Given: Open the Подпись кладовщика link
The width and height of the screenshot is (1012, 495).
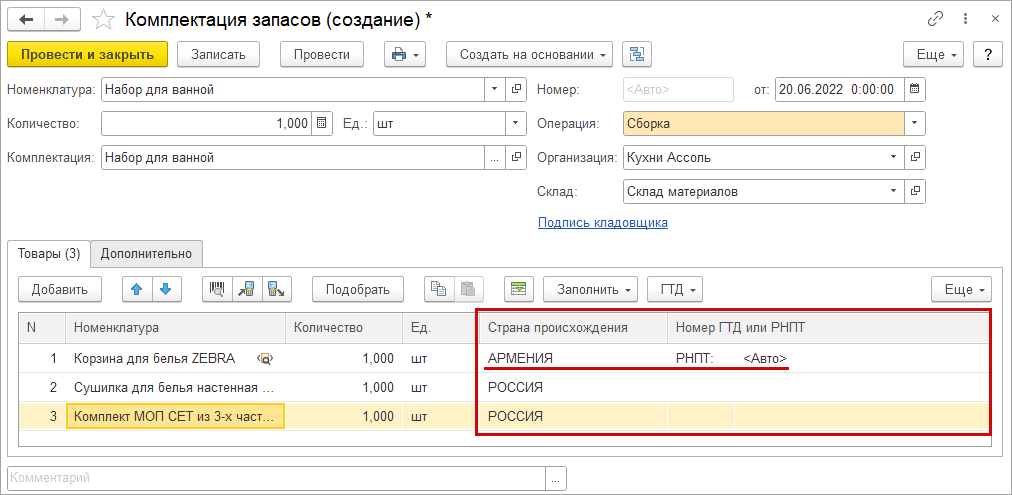Looking at the screenshot, I should click(x=602, y=222).
